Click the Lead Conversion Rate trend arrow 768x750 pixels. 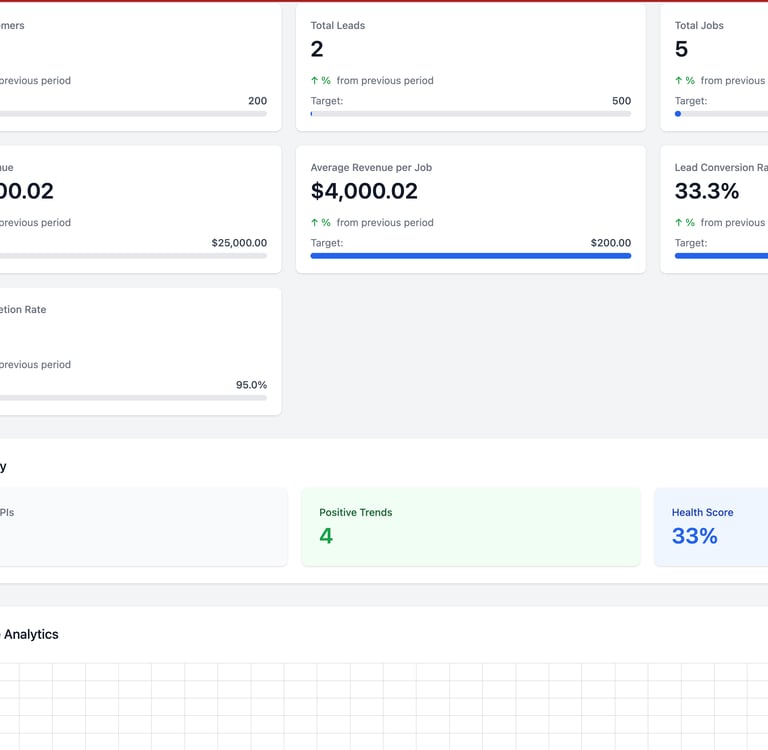pos(679,223)
